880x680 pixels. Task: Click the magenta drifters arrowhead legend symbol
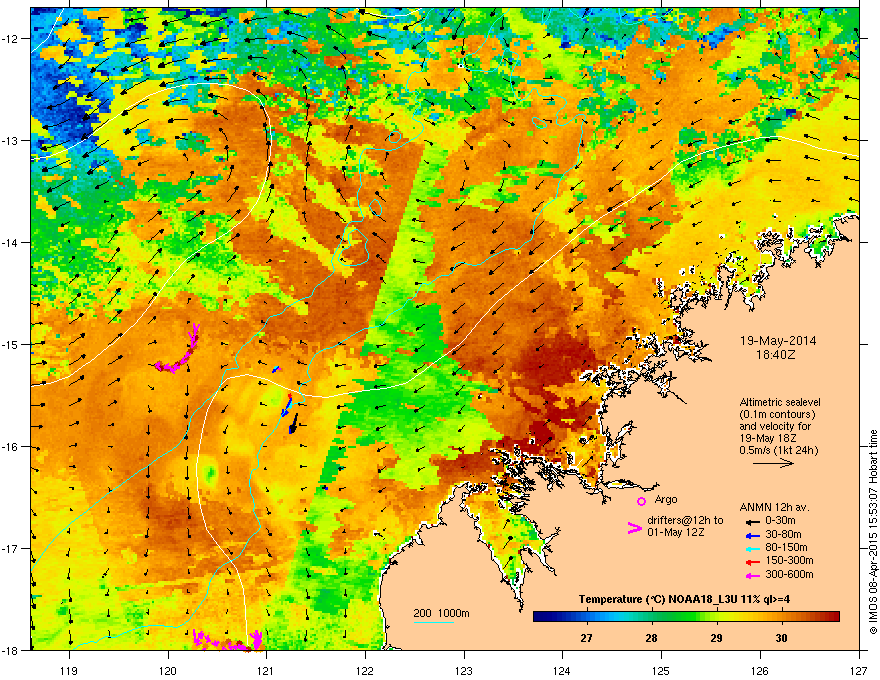click(x=634, y=528)
